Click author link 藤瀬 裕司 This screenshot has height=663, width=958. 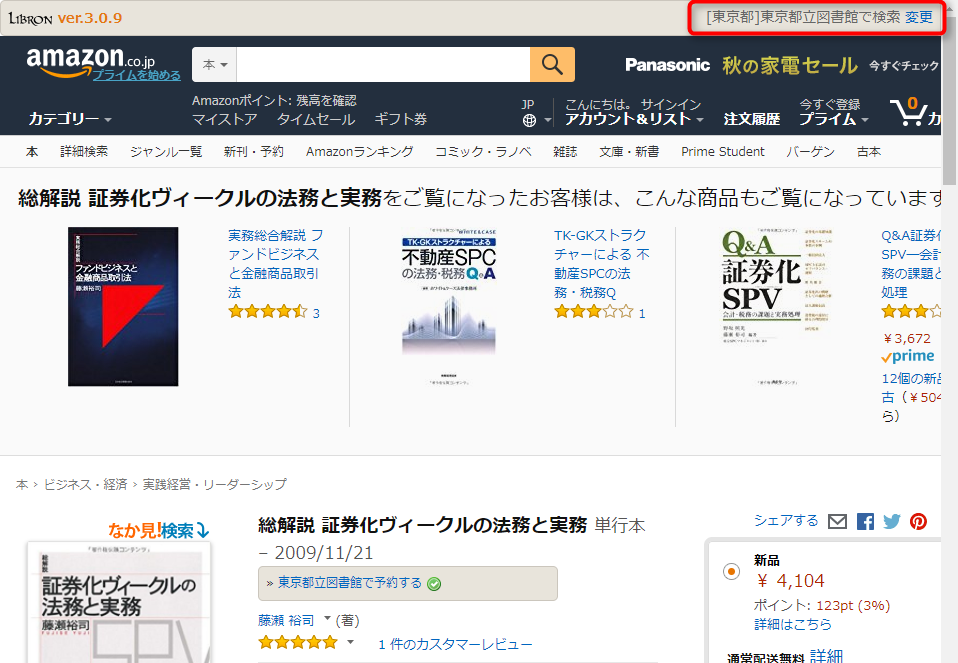(x=286, y=620)
